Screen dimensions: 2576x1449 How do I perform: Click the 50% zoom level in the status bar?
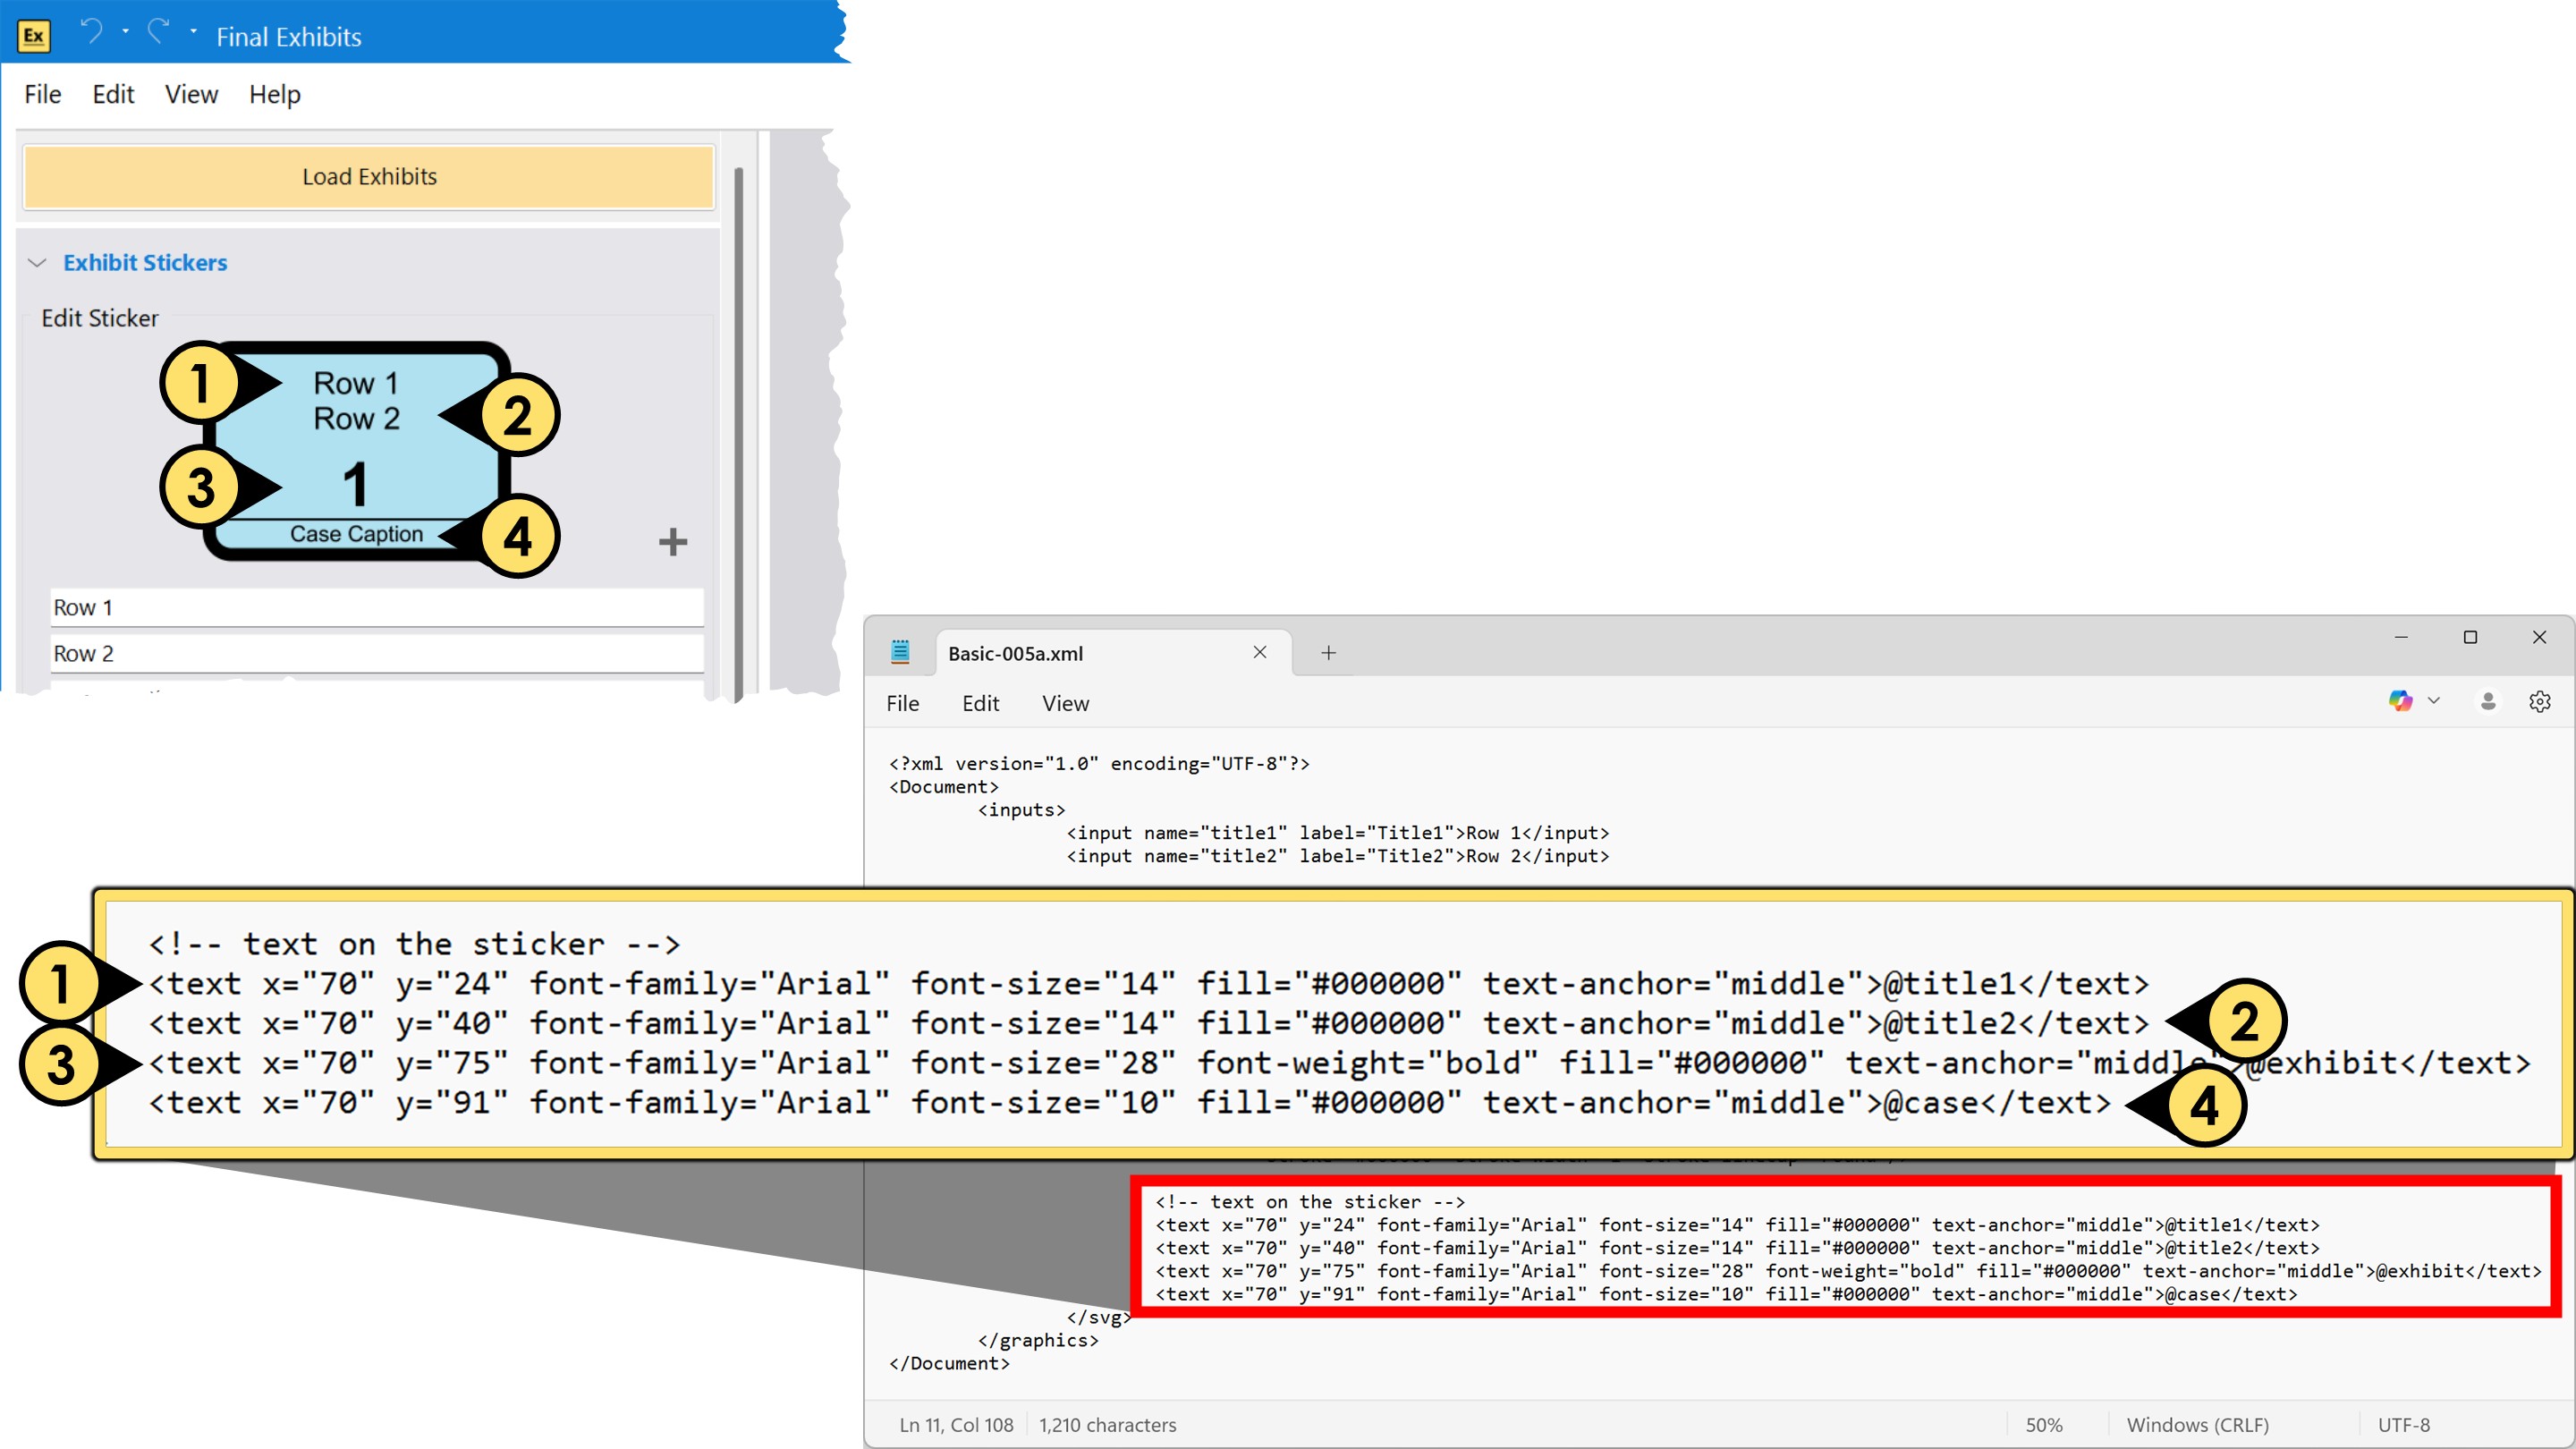point(2046,1424)
